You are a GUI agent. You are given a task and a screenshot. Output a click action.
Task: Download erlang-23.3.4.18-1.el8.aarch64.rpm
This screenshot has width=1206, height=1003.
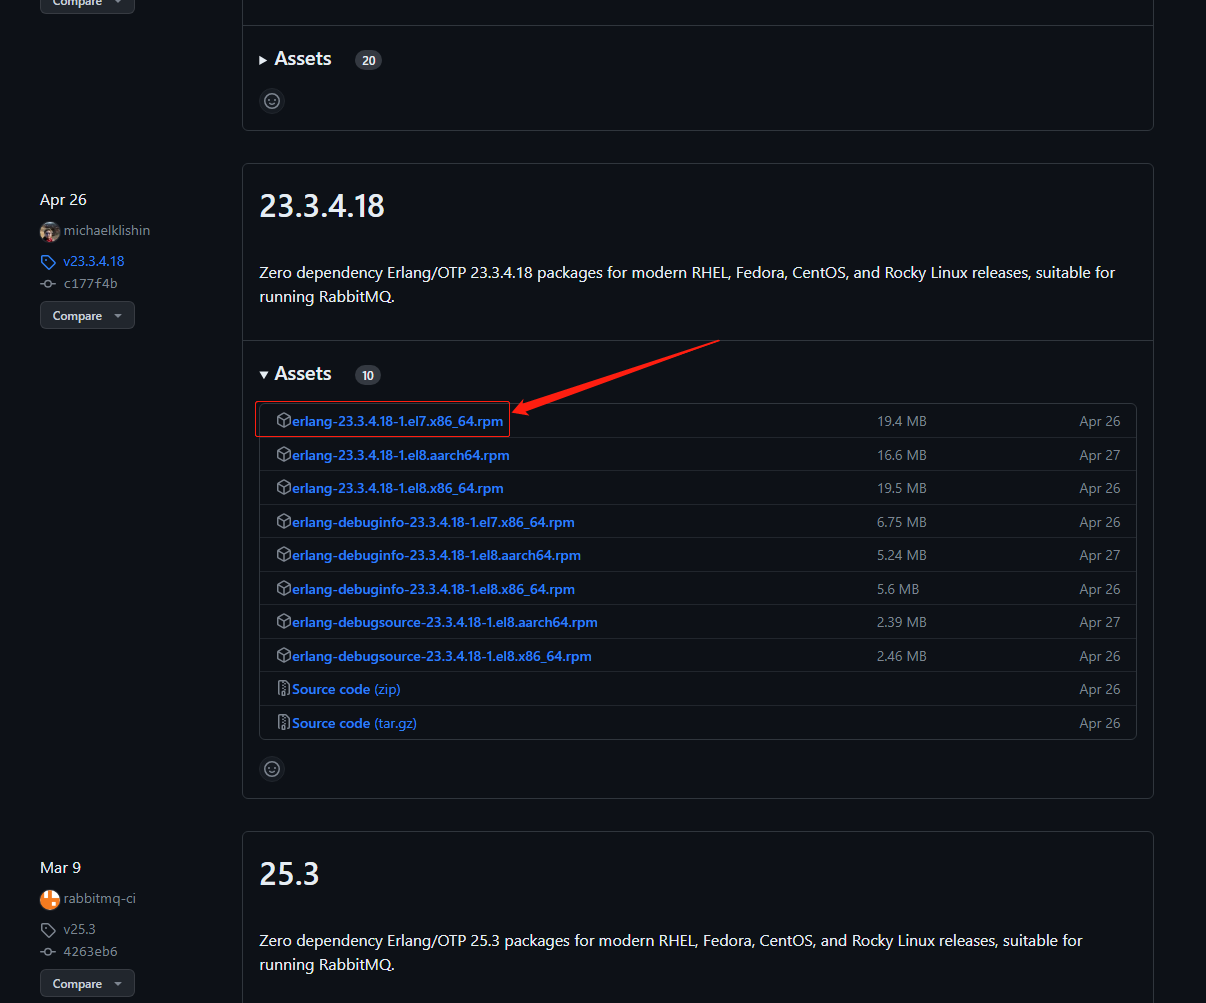(x=401, y=455)
